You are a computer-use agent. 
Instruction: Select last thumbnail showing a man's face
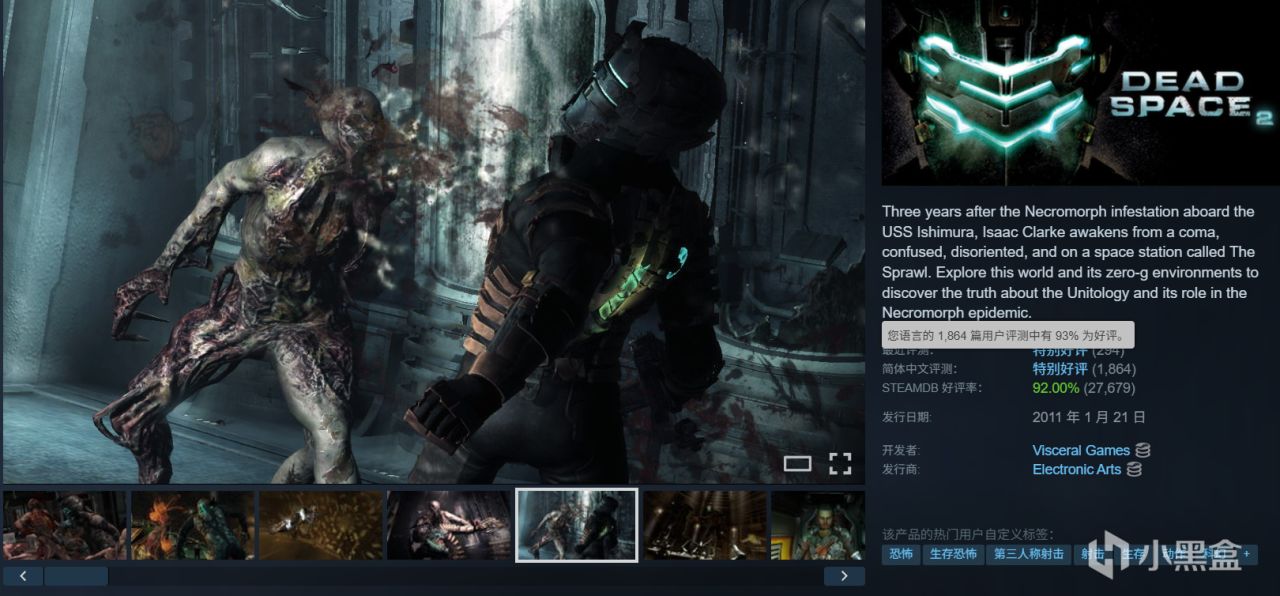click(x=818, y=525)
